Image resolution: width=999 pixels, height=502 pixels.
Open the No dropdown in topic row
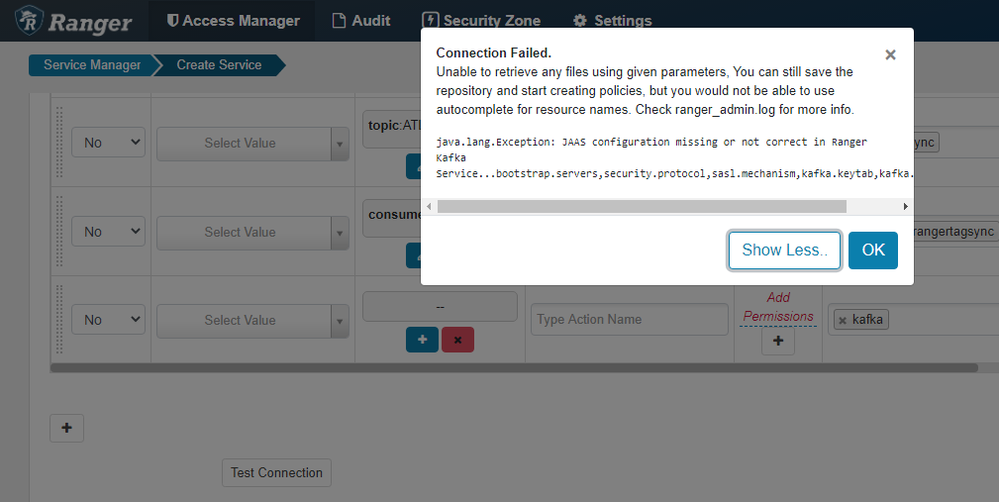pos(108,143)
